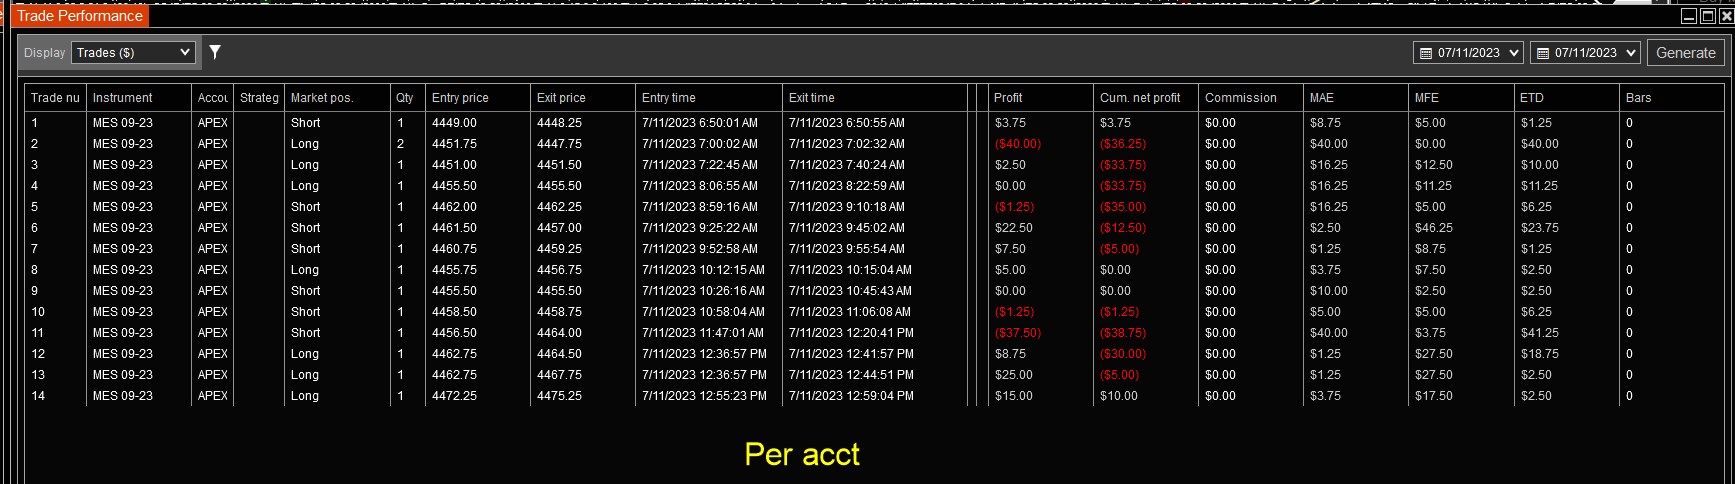The width and height of the screenshot is (1735, 484).
Task: Select exit price 4462.25 in trade 5
Action: click(559, 207)
